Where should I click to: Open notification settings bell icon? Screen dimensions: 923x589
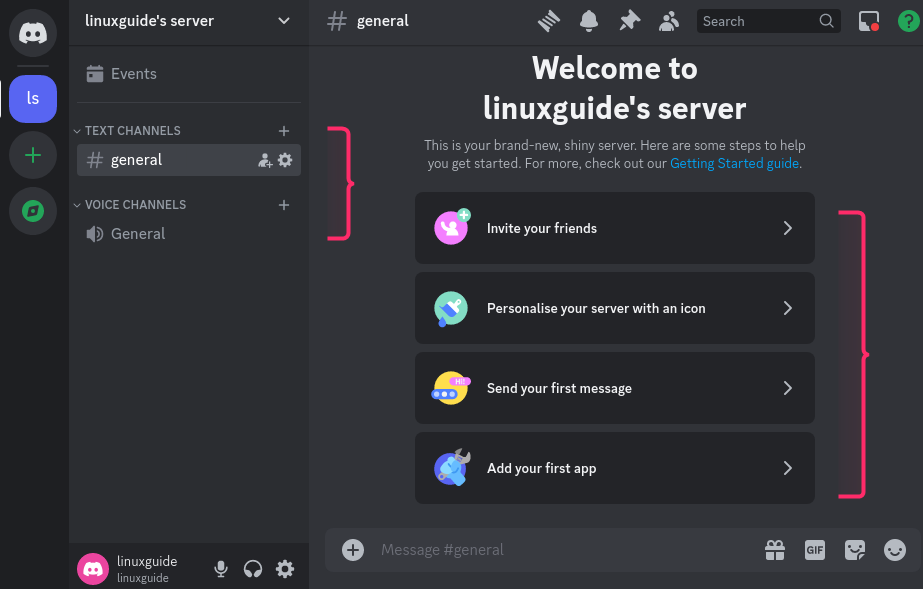click(589, 20)
